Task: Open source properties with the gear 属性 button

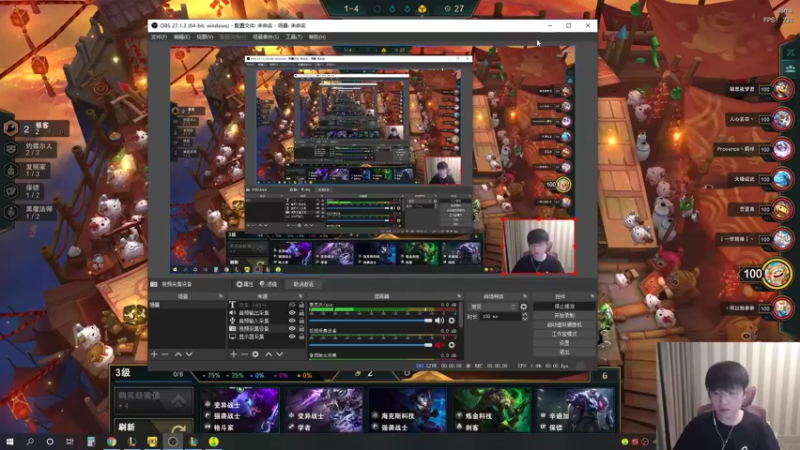Action: click(245, 284)
